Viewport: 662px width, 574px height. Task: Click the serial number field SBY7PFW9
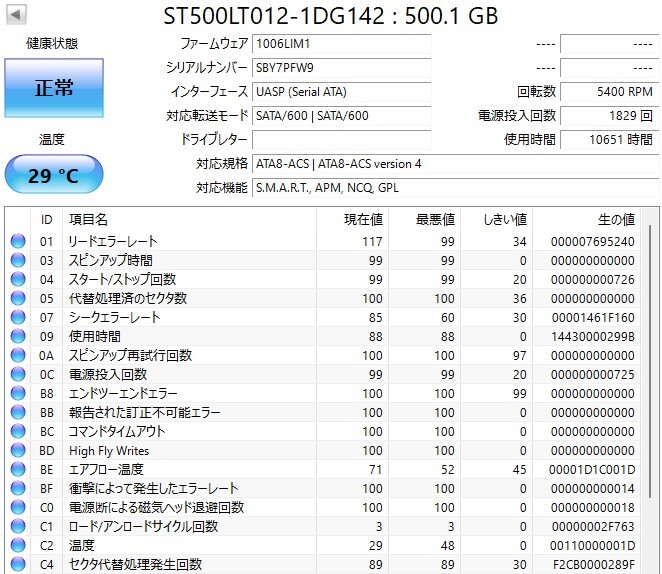point(342,68)
